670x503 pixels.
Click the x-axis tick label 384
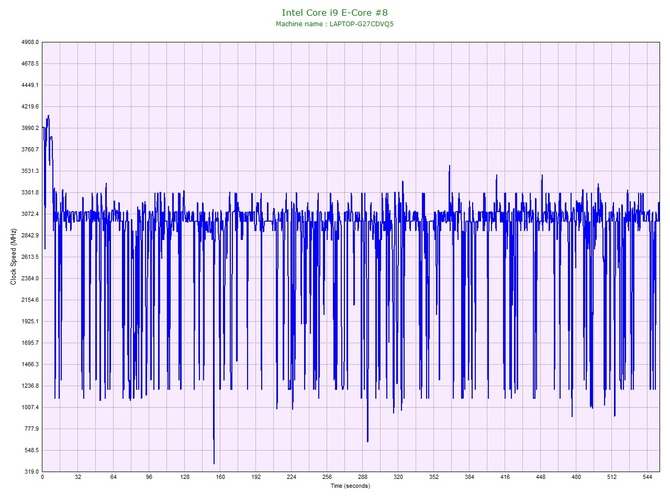469,477
